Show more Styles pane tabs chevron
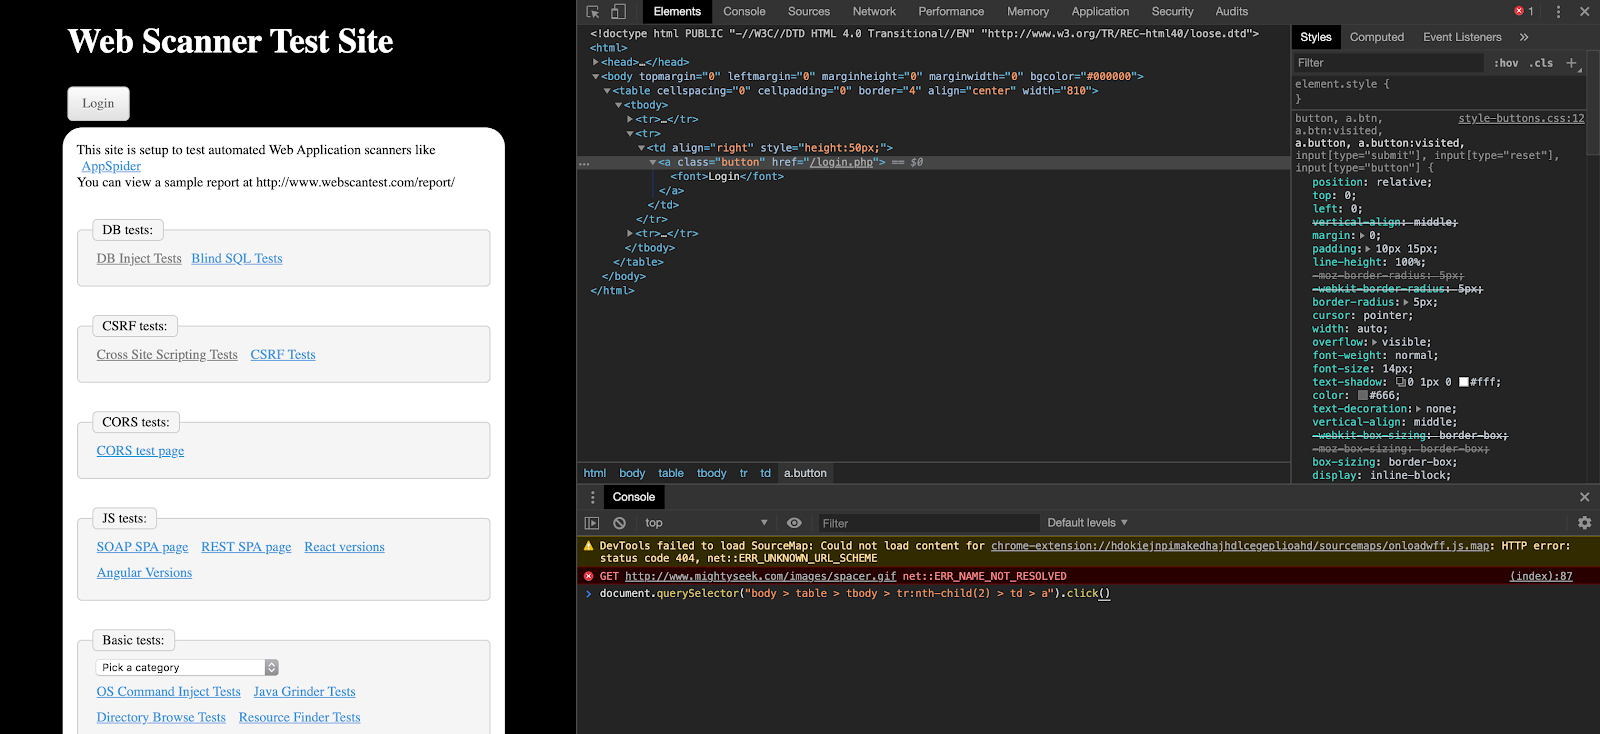1600x734 pixels. (x=1524, y=37)
